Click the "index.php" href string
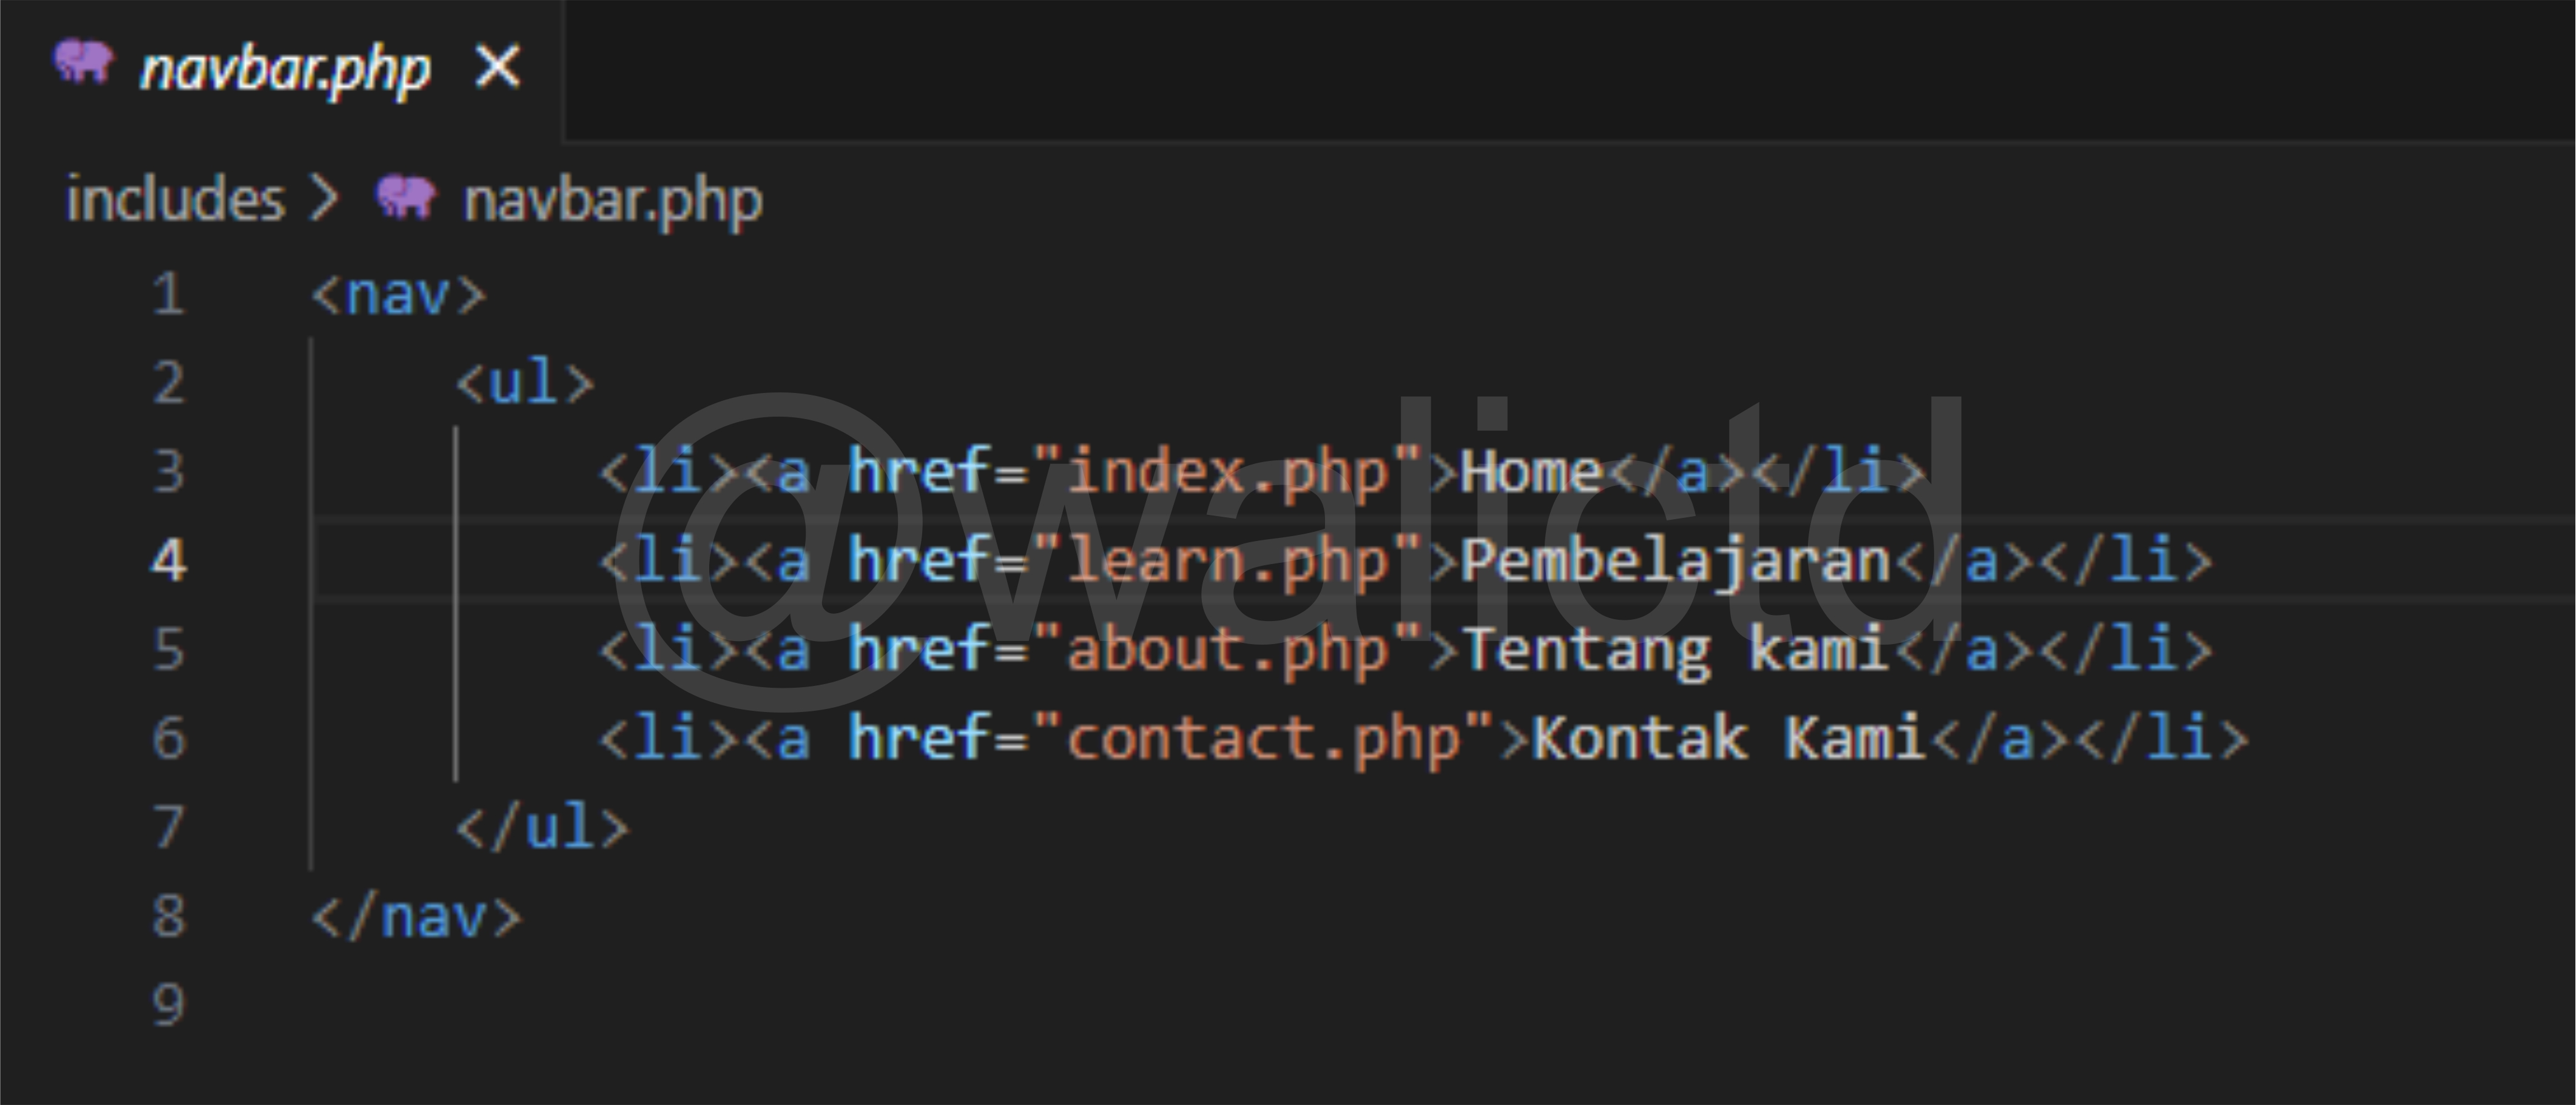 (x=1228, y=472)
